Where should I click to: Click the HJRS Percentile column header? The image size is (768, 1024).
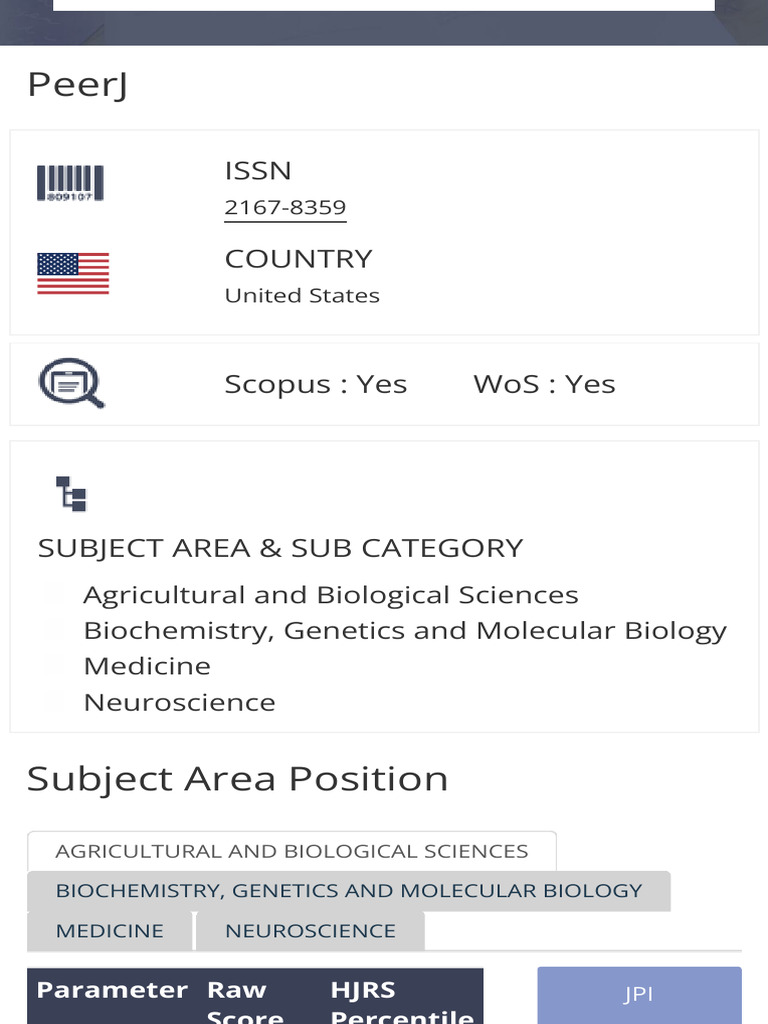402,1002
